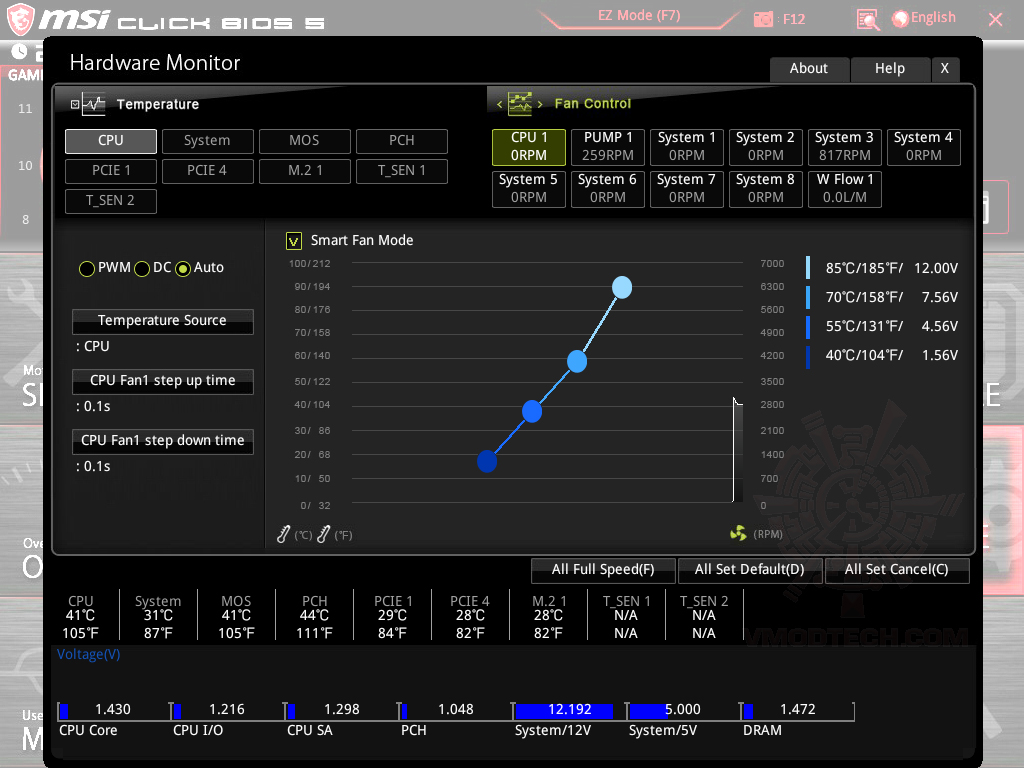This screenshot has height=768, width=1024.
Task: Click the Voltage(V) section label
Action: point(89,654)
